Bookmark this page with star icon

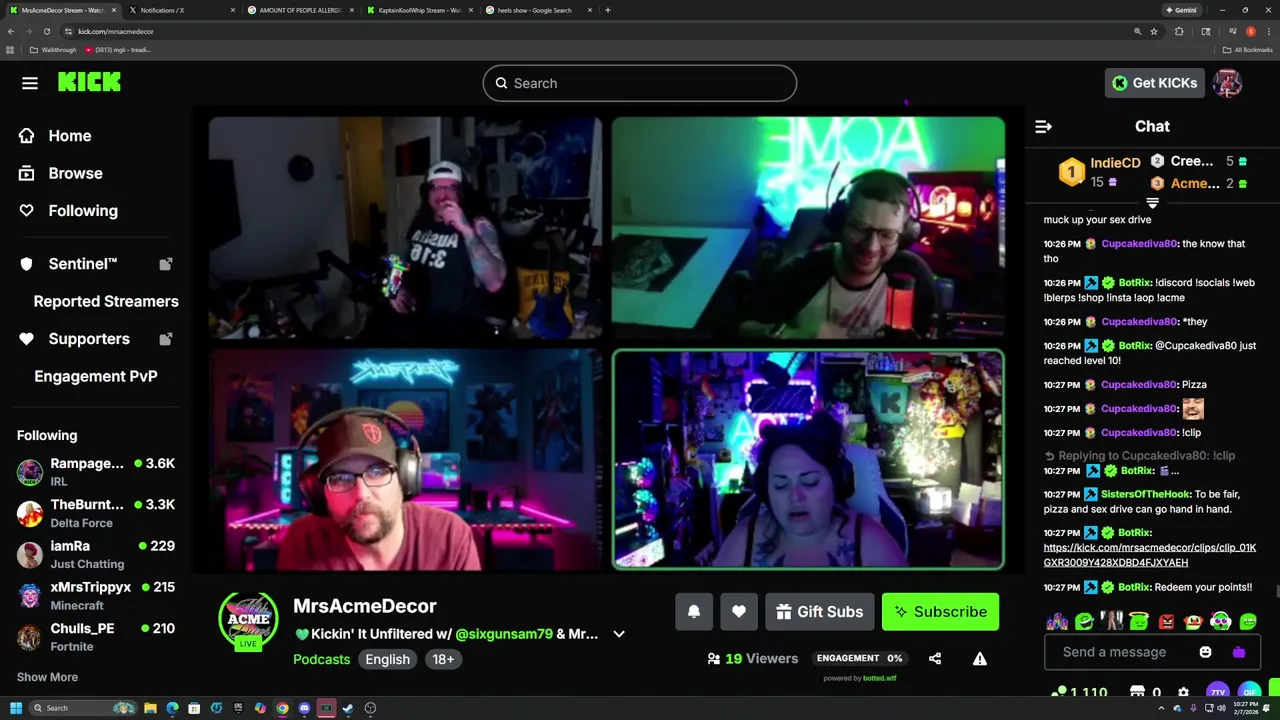coord(1154,31)
